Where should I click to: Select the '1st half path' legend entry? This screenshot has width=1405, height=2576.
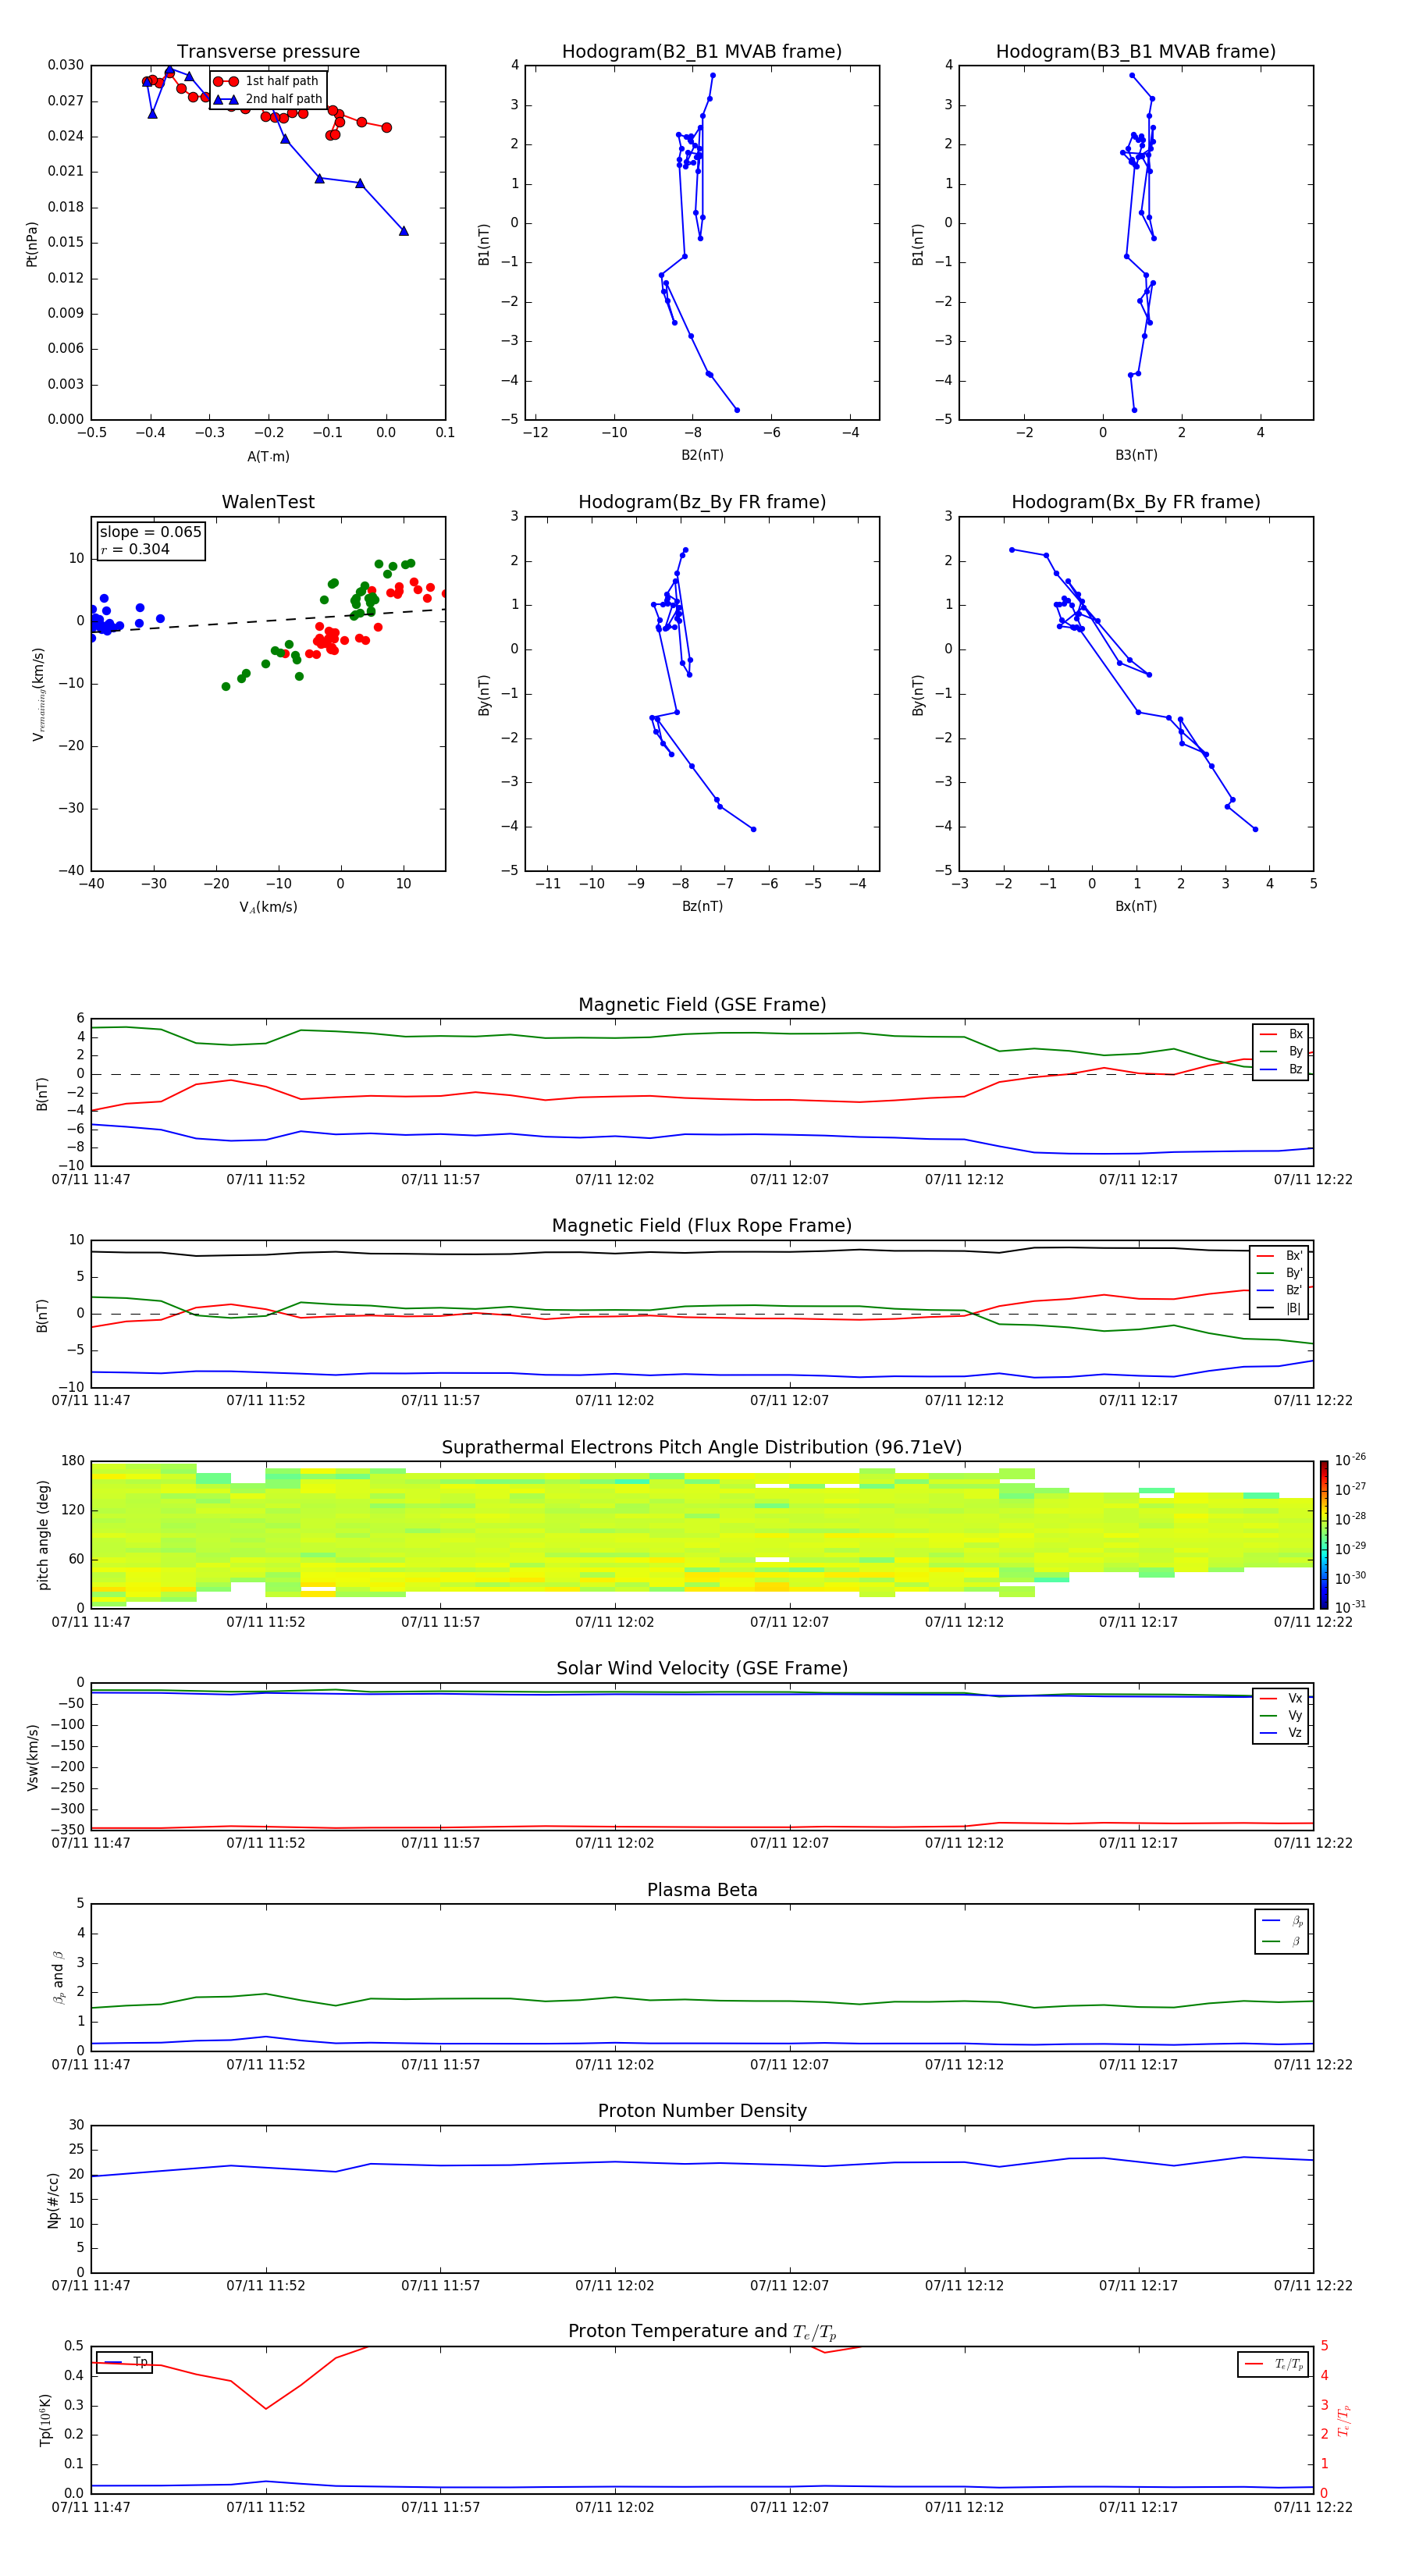point(267,81)
